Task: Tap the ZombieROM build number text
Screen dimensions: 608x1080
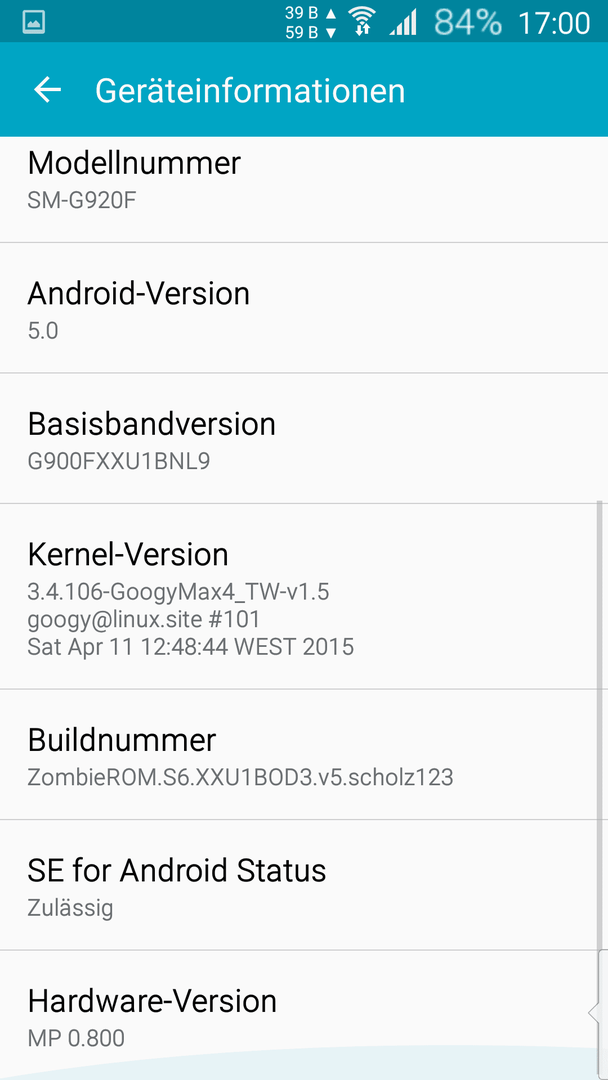Action: coord(240,777)
